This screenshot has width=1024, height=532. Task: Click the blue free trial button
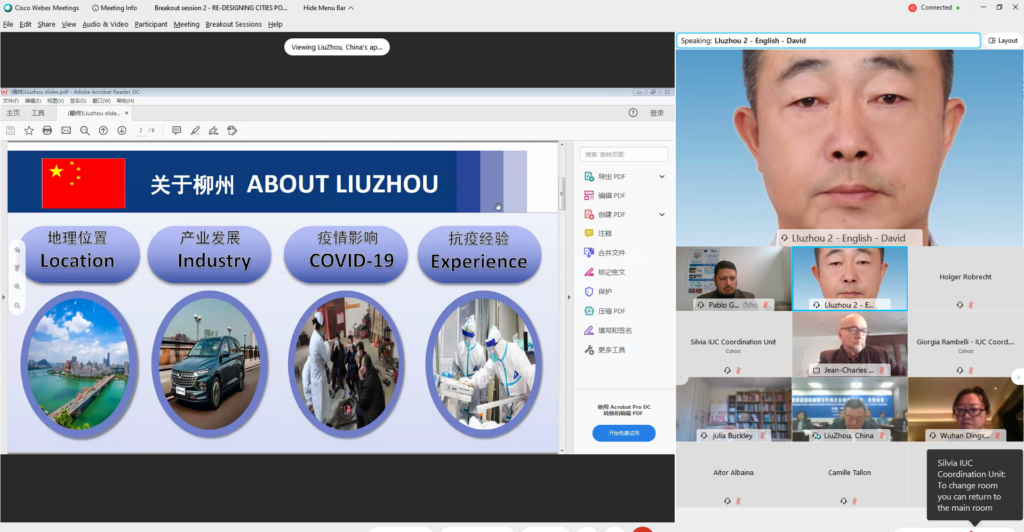[624, 433]
